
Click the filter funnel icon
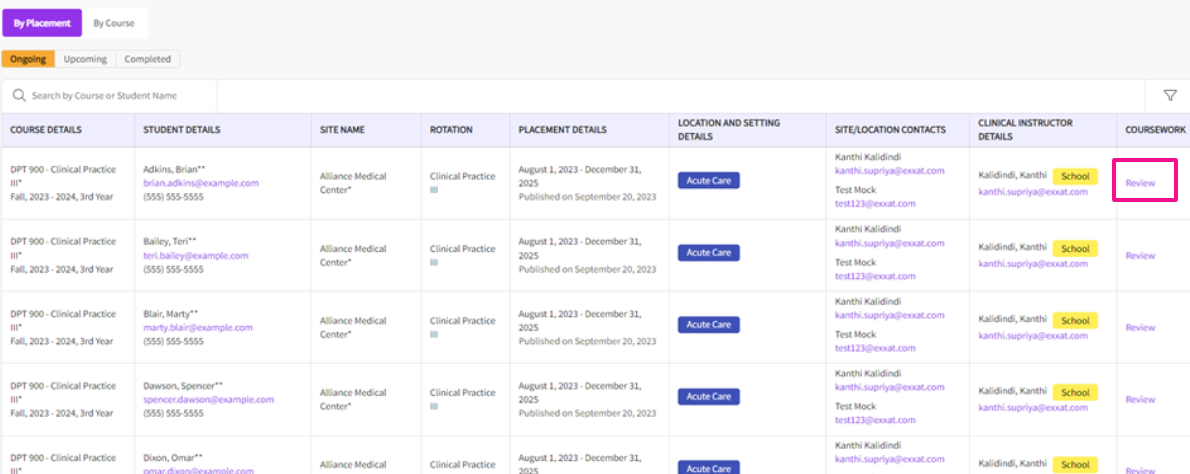click(1169, 96)
